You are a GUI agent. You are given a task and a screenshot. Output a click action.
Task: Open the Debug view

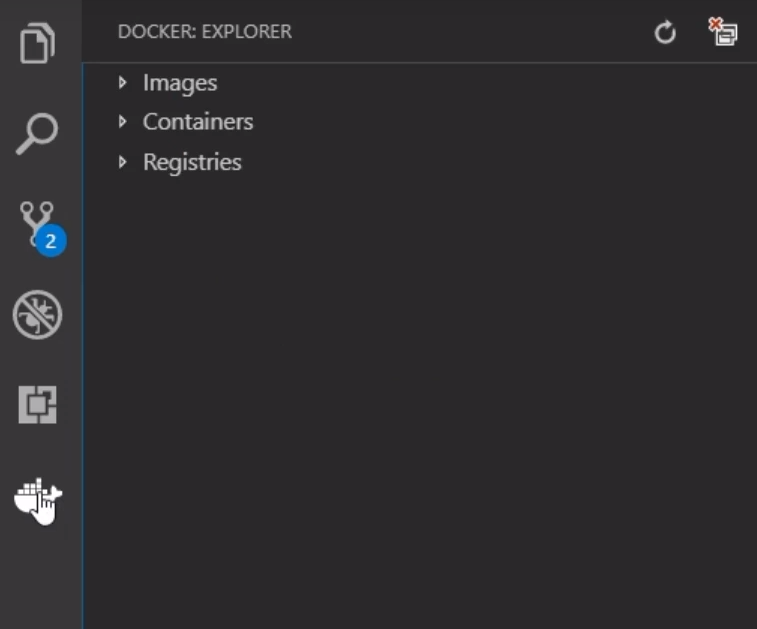[37, 315]
